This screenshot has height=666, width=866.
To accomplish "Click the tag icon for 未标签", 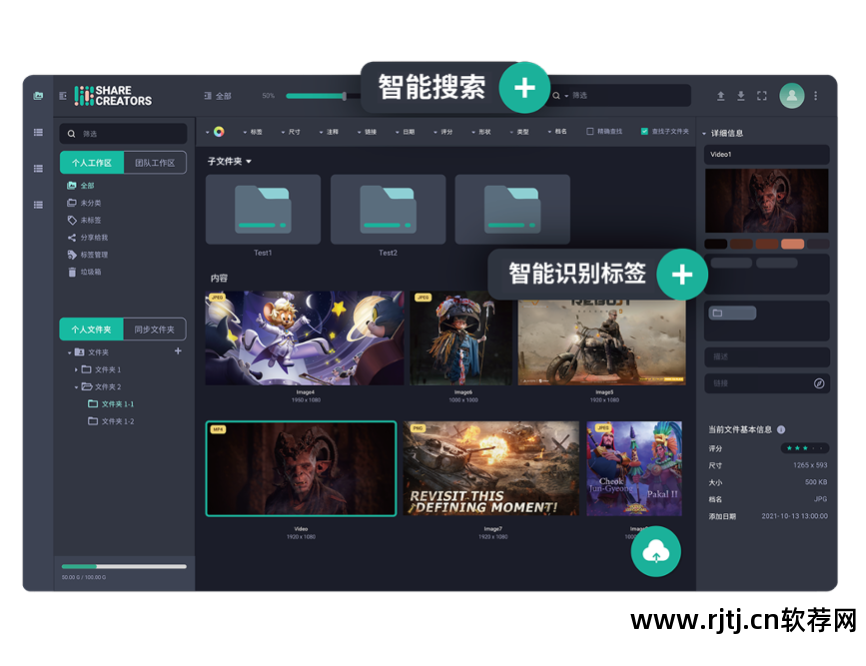I will click(x=72, y=220).
